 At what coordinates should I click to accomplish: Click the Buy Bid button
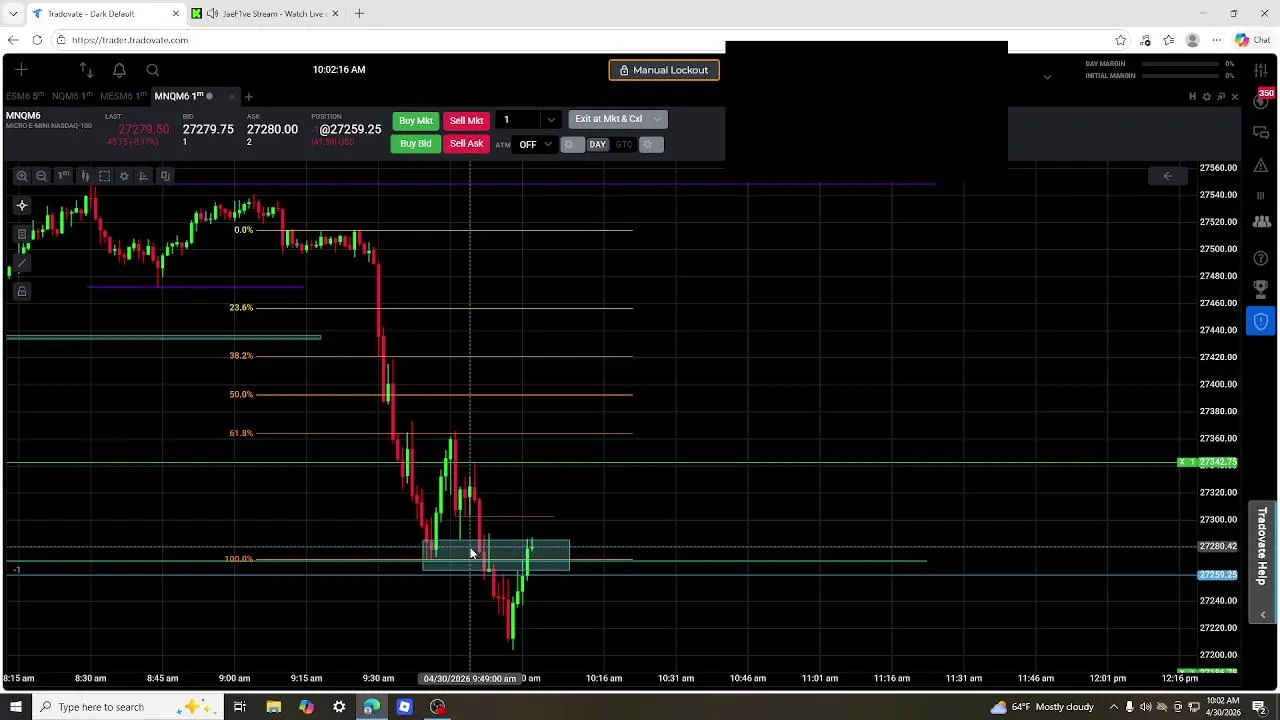416,144
